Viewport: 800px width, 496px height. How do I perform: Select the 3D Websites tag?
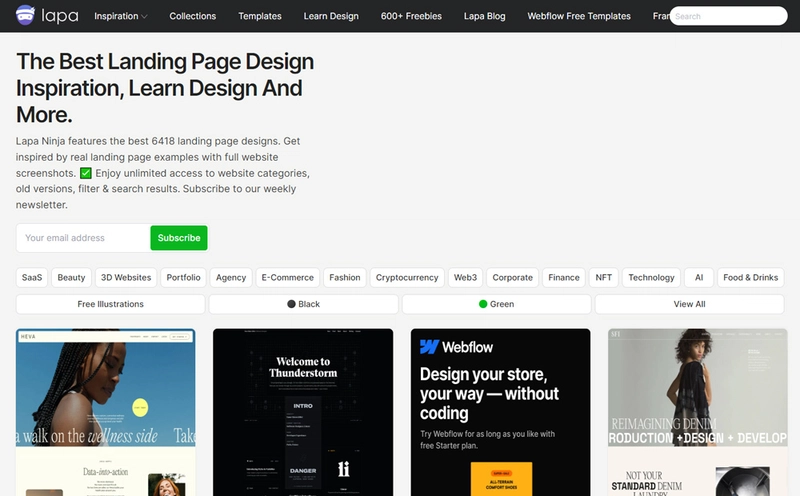click(126, 278)
